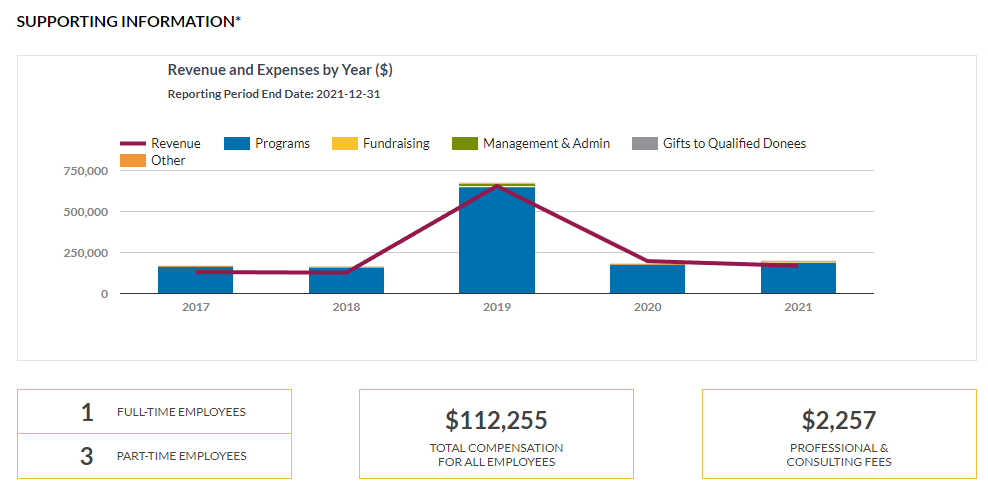Select the 2020 blue expenses bar
Image resolution: width=988 pixels, height=496 pixels.
click(x=647, y=280)
